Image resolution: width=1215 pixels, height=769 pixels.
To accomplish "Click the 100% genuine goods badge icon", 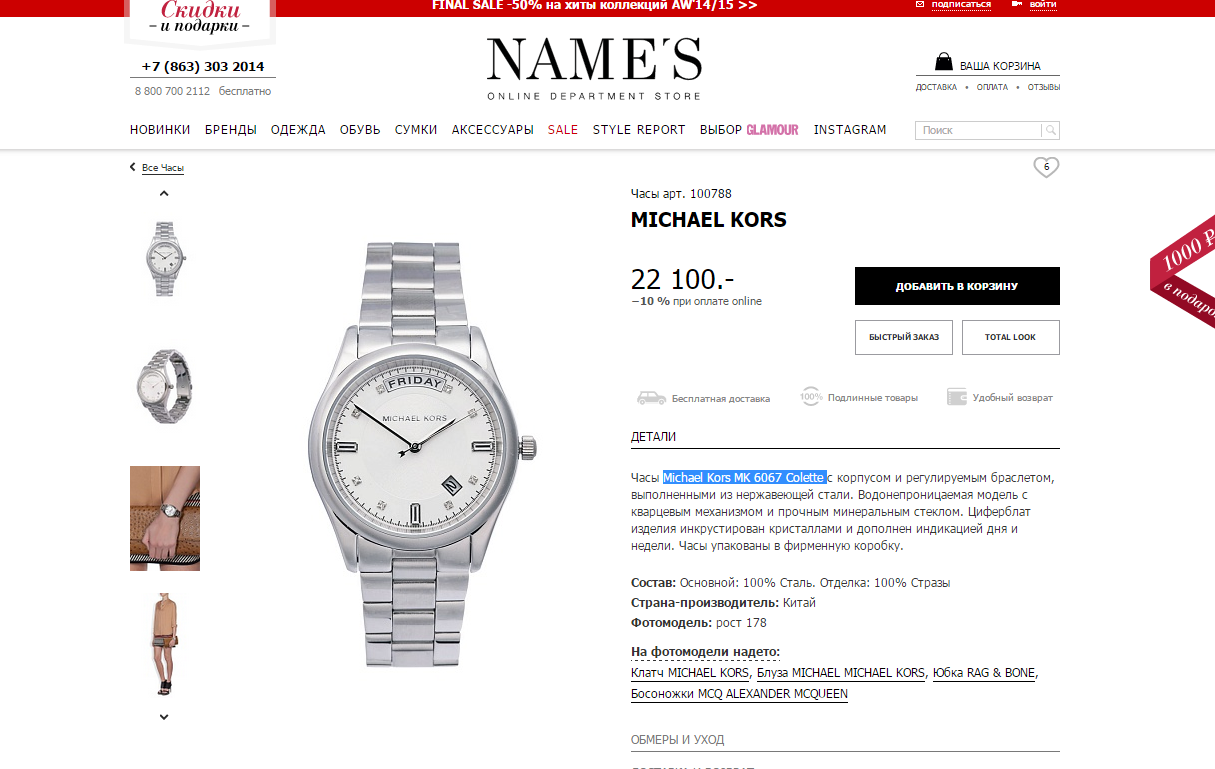I will [x=810, y=397].
